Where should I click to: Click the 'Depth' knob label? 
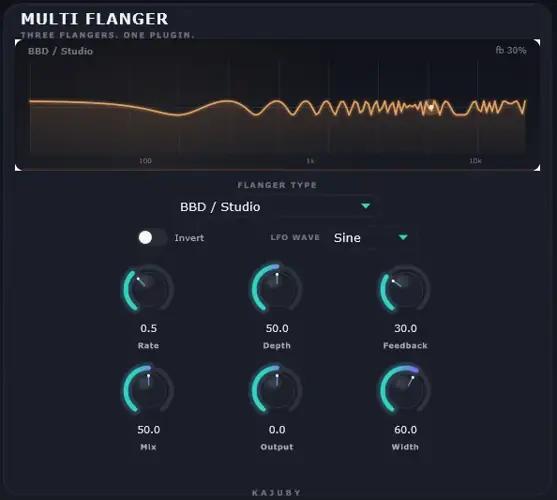click(277, 346)
